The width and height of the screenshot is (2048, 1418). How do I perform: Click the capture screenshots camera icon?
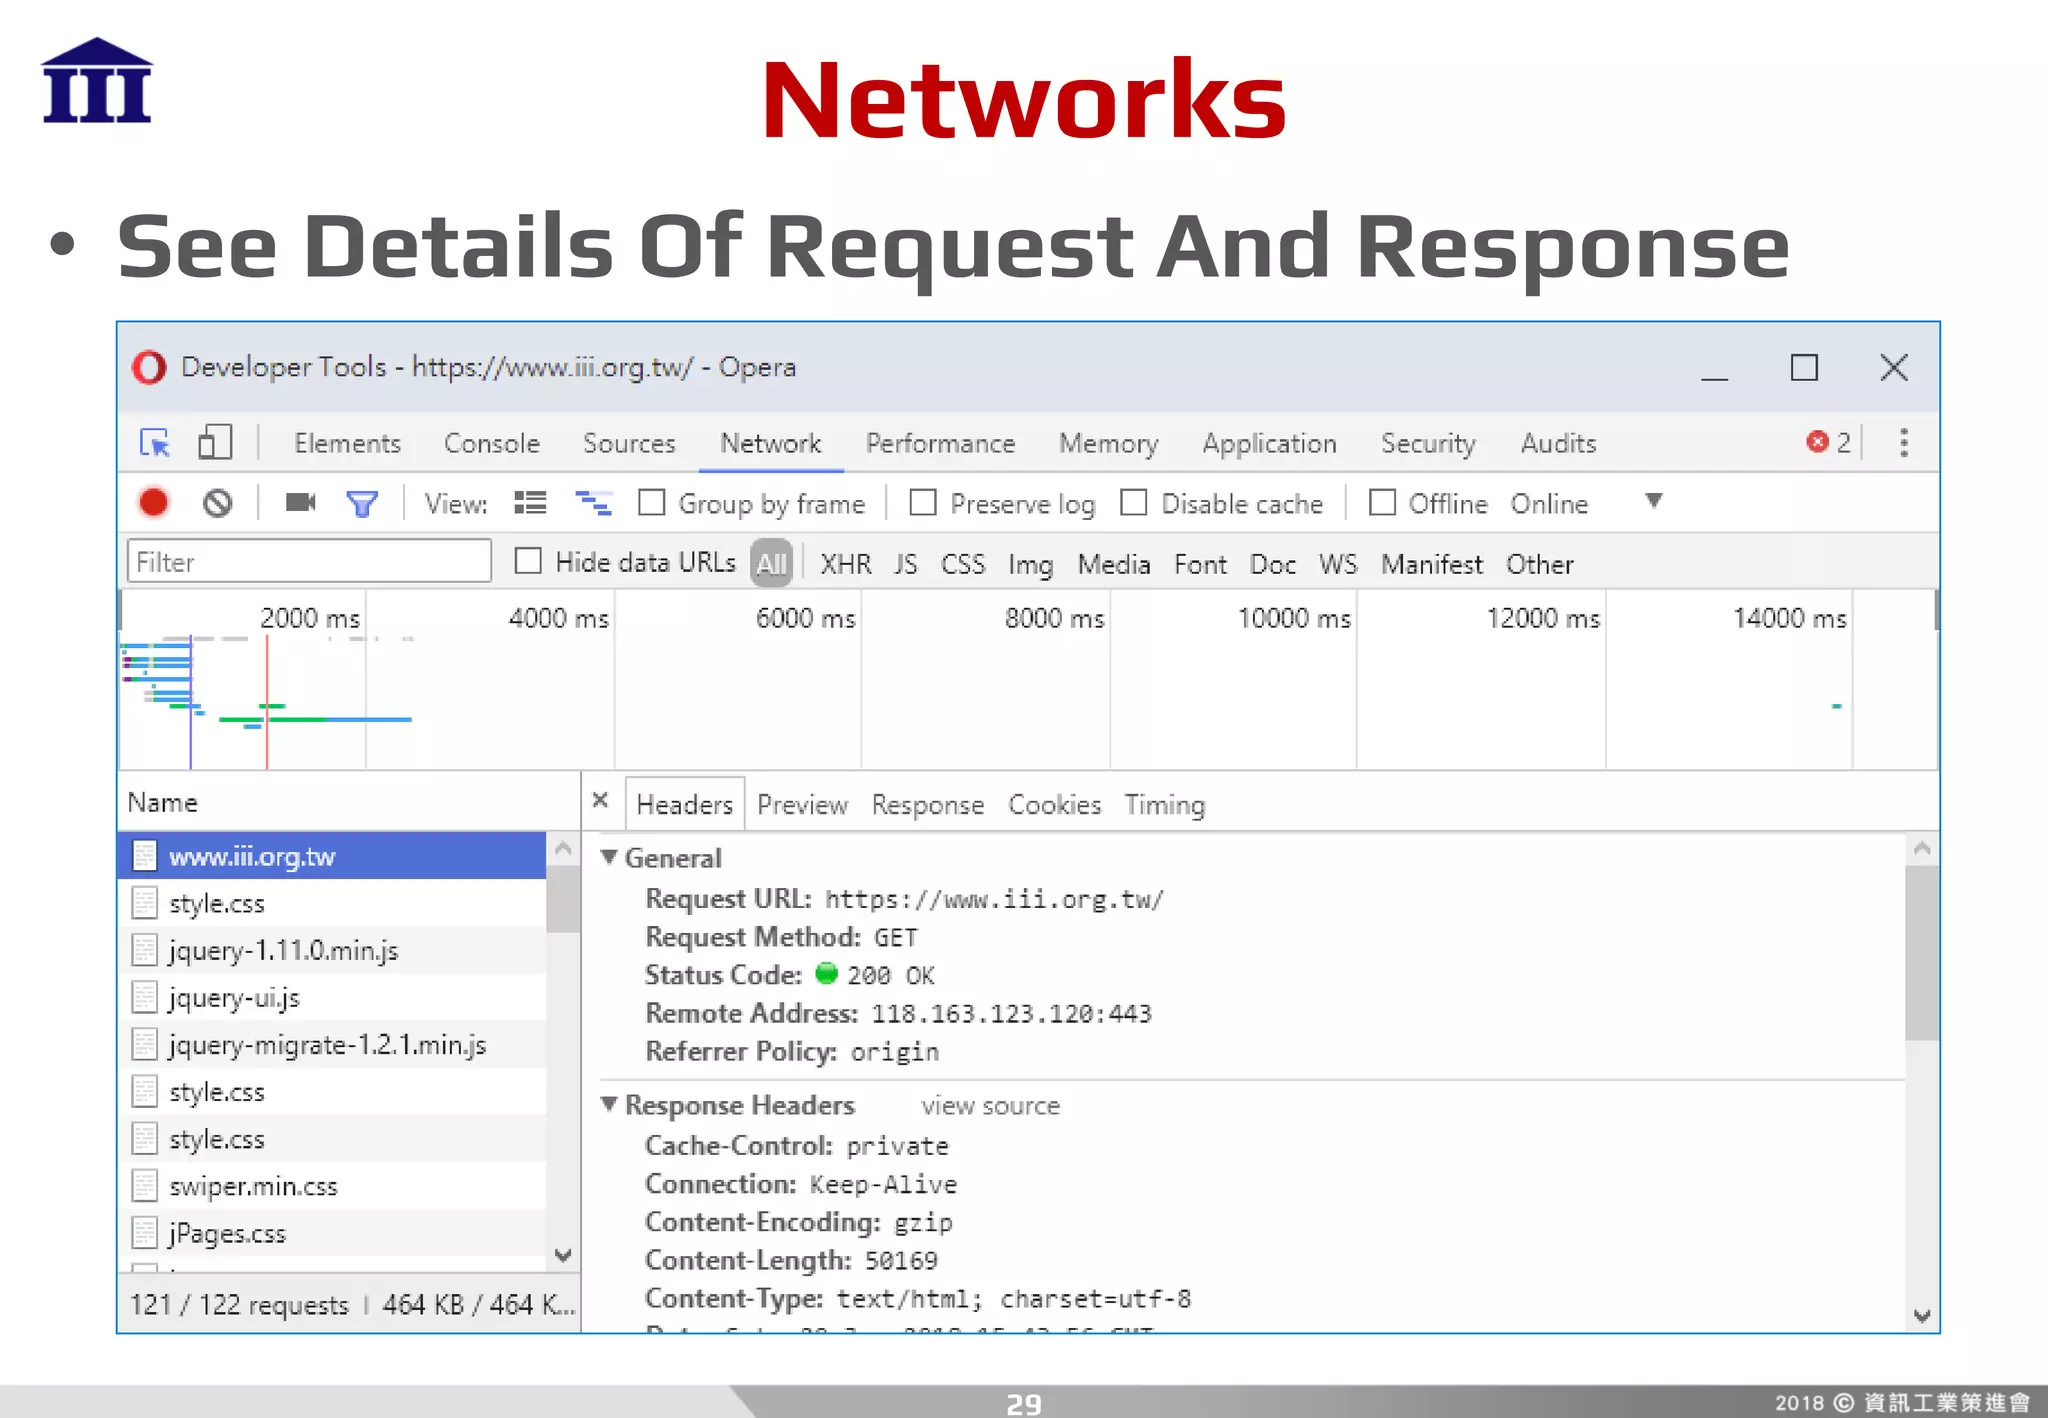pos(300,502)
